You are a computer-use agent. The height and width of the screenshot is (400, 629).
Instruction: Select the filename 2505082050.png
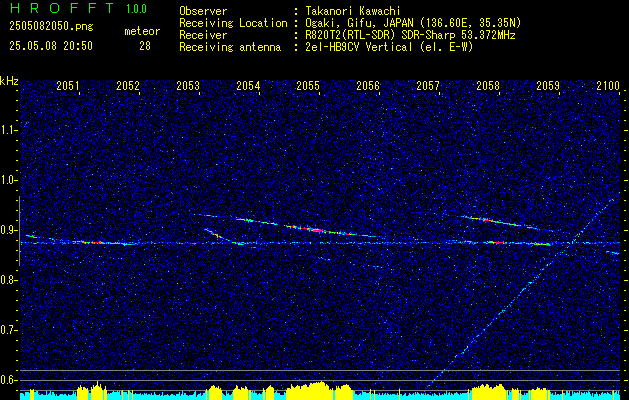click(x=51, y=26)
